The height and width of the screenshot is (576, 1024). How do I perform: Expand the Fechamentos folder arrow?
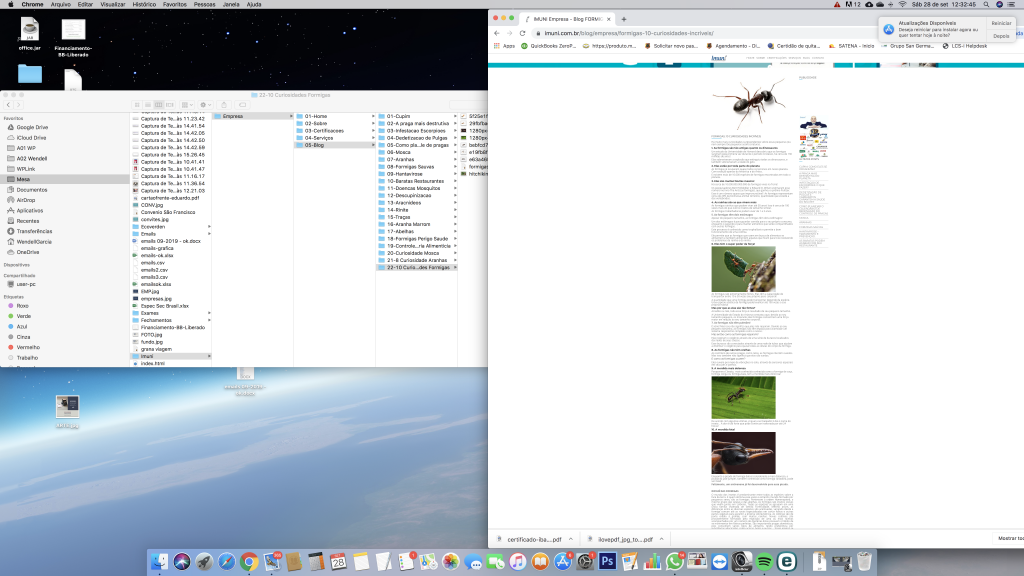pos(209,320)
